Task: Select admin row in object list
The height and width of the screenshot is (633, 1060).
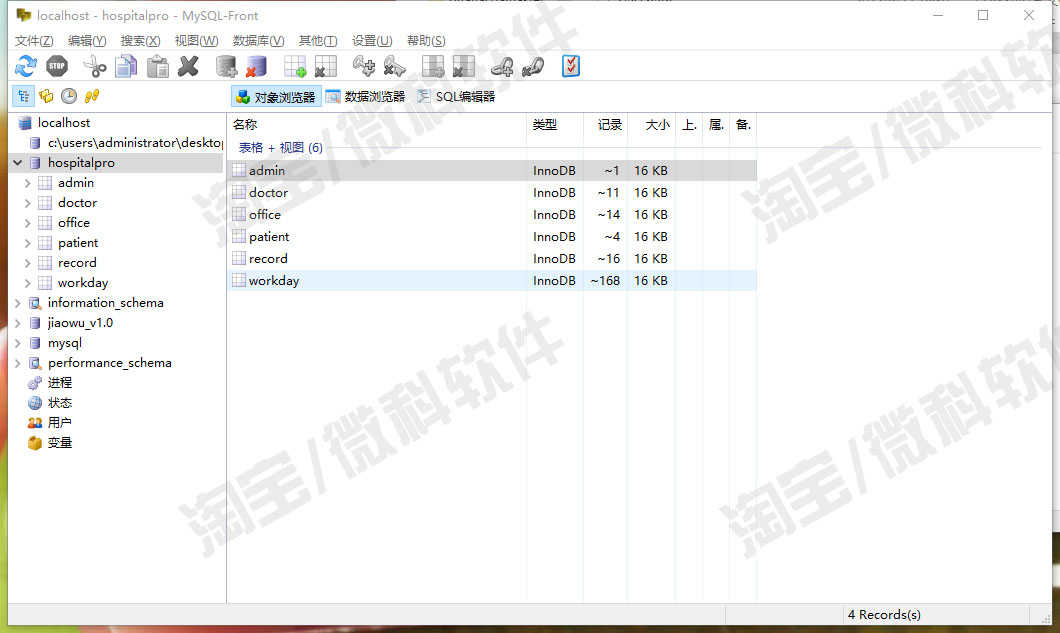Action: click(493, 170)
